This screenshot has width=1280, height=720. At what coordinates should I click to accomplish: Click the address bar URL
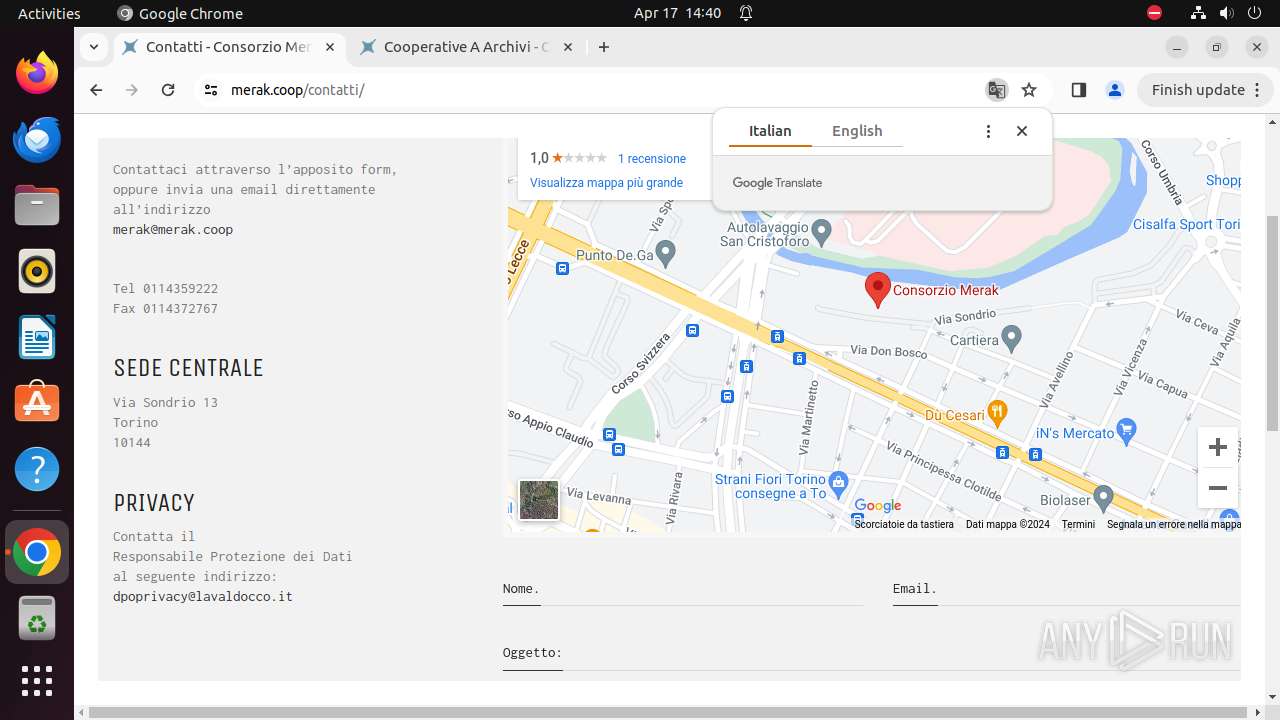pyautogui.click(x=297, y=90)
